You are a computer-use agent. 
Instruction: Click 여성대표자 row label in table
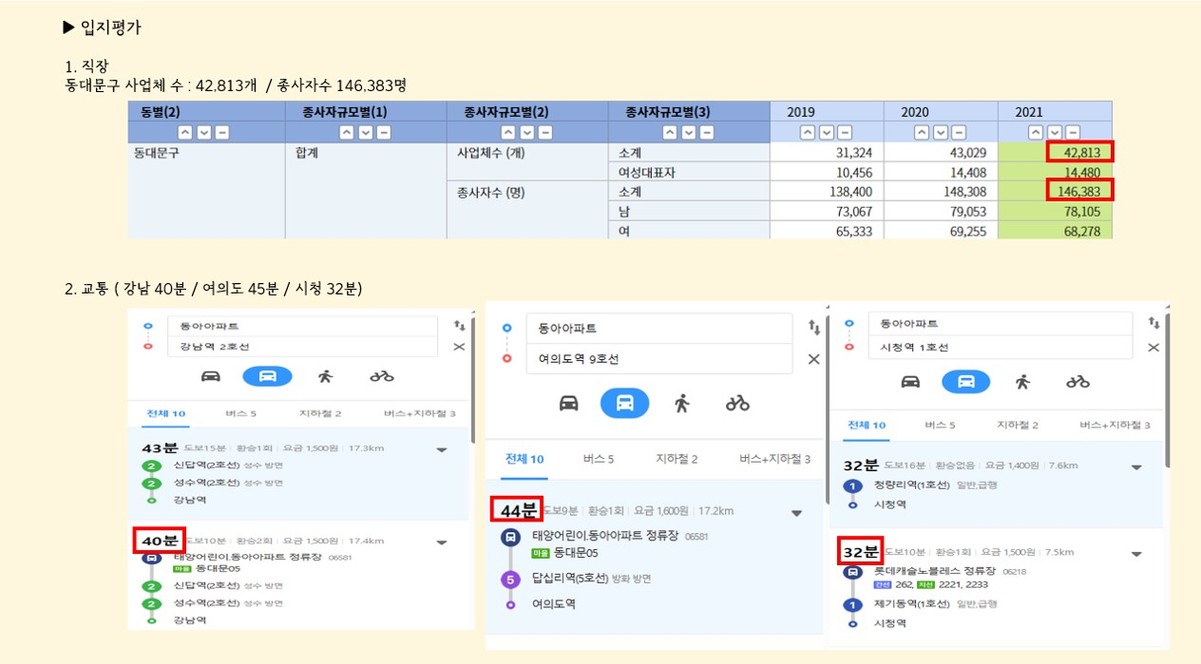coord(647,172)
